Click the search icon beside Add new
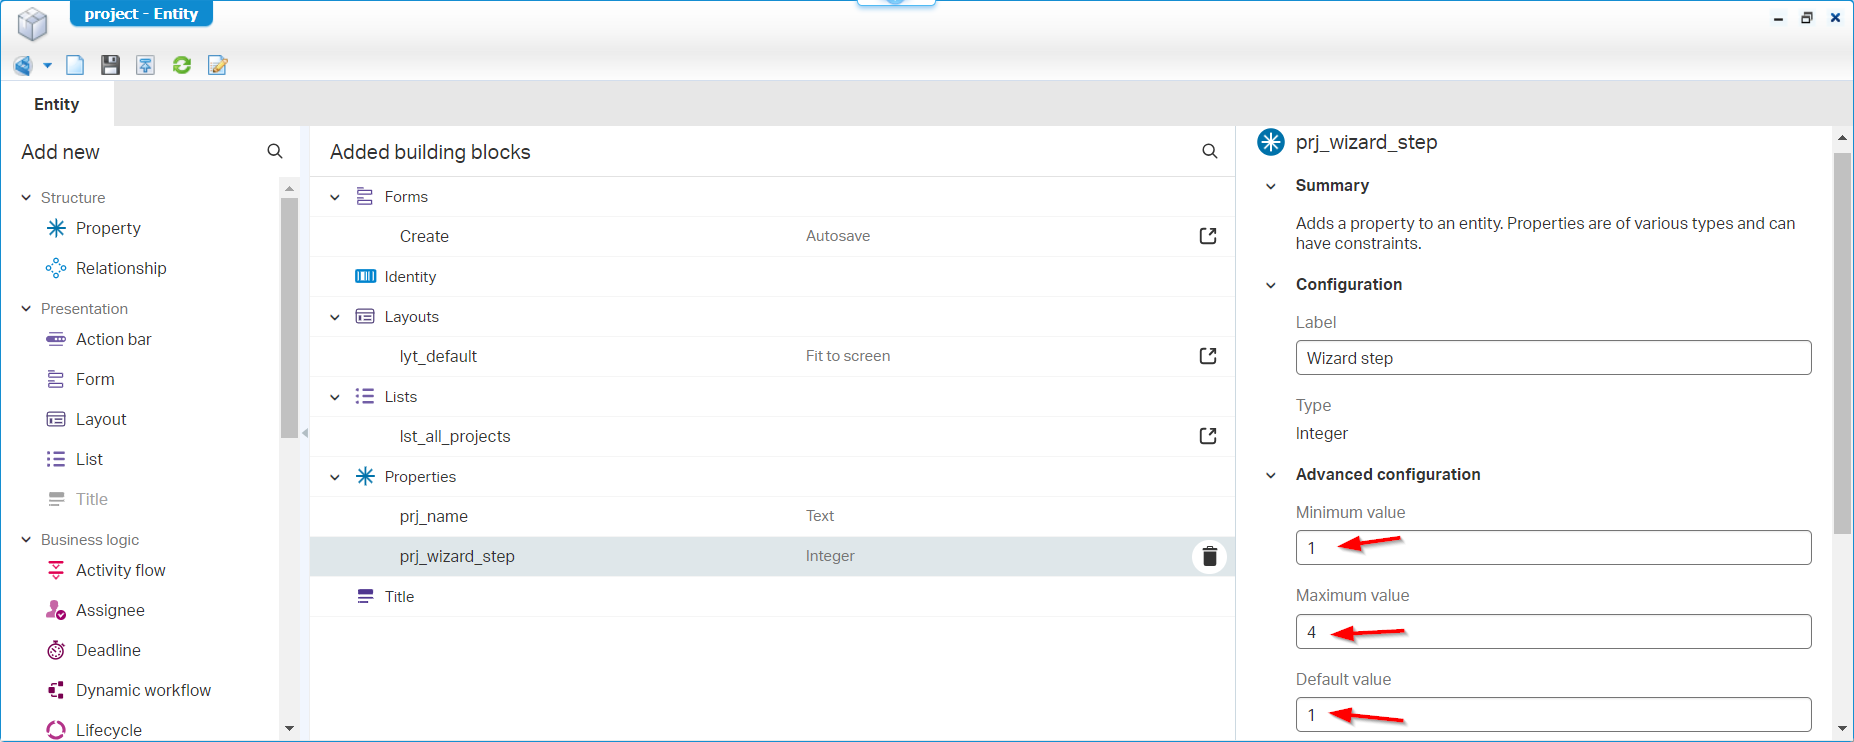The width and height of the screenshot is (1854, 742). pyautogui.click(x=275, y=151)
